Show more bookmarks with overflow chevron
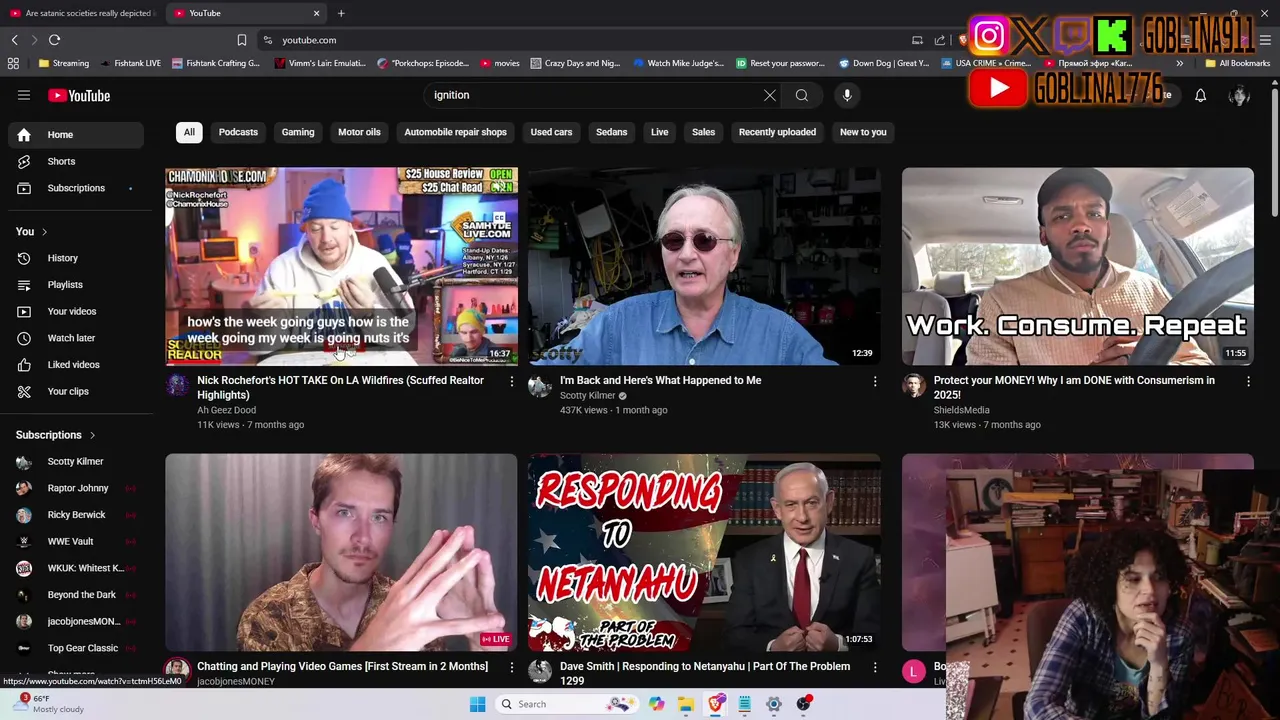The image size is (1280, 720). (1179, 63)
